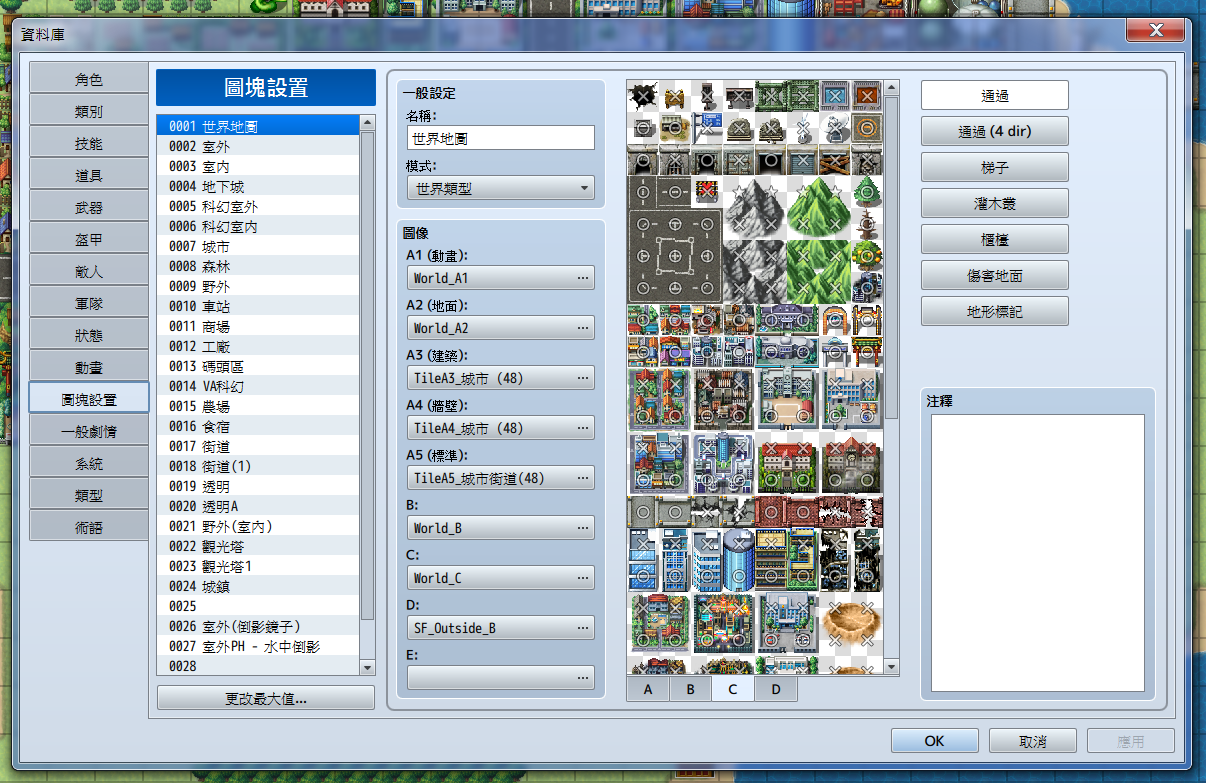1206x783 pixels.
Task: Click the 更改最大值... button
Action: pos(266,698)
